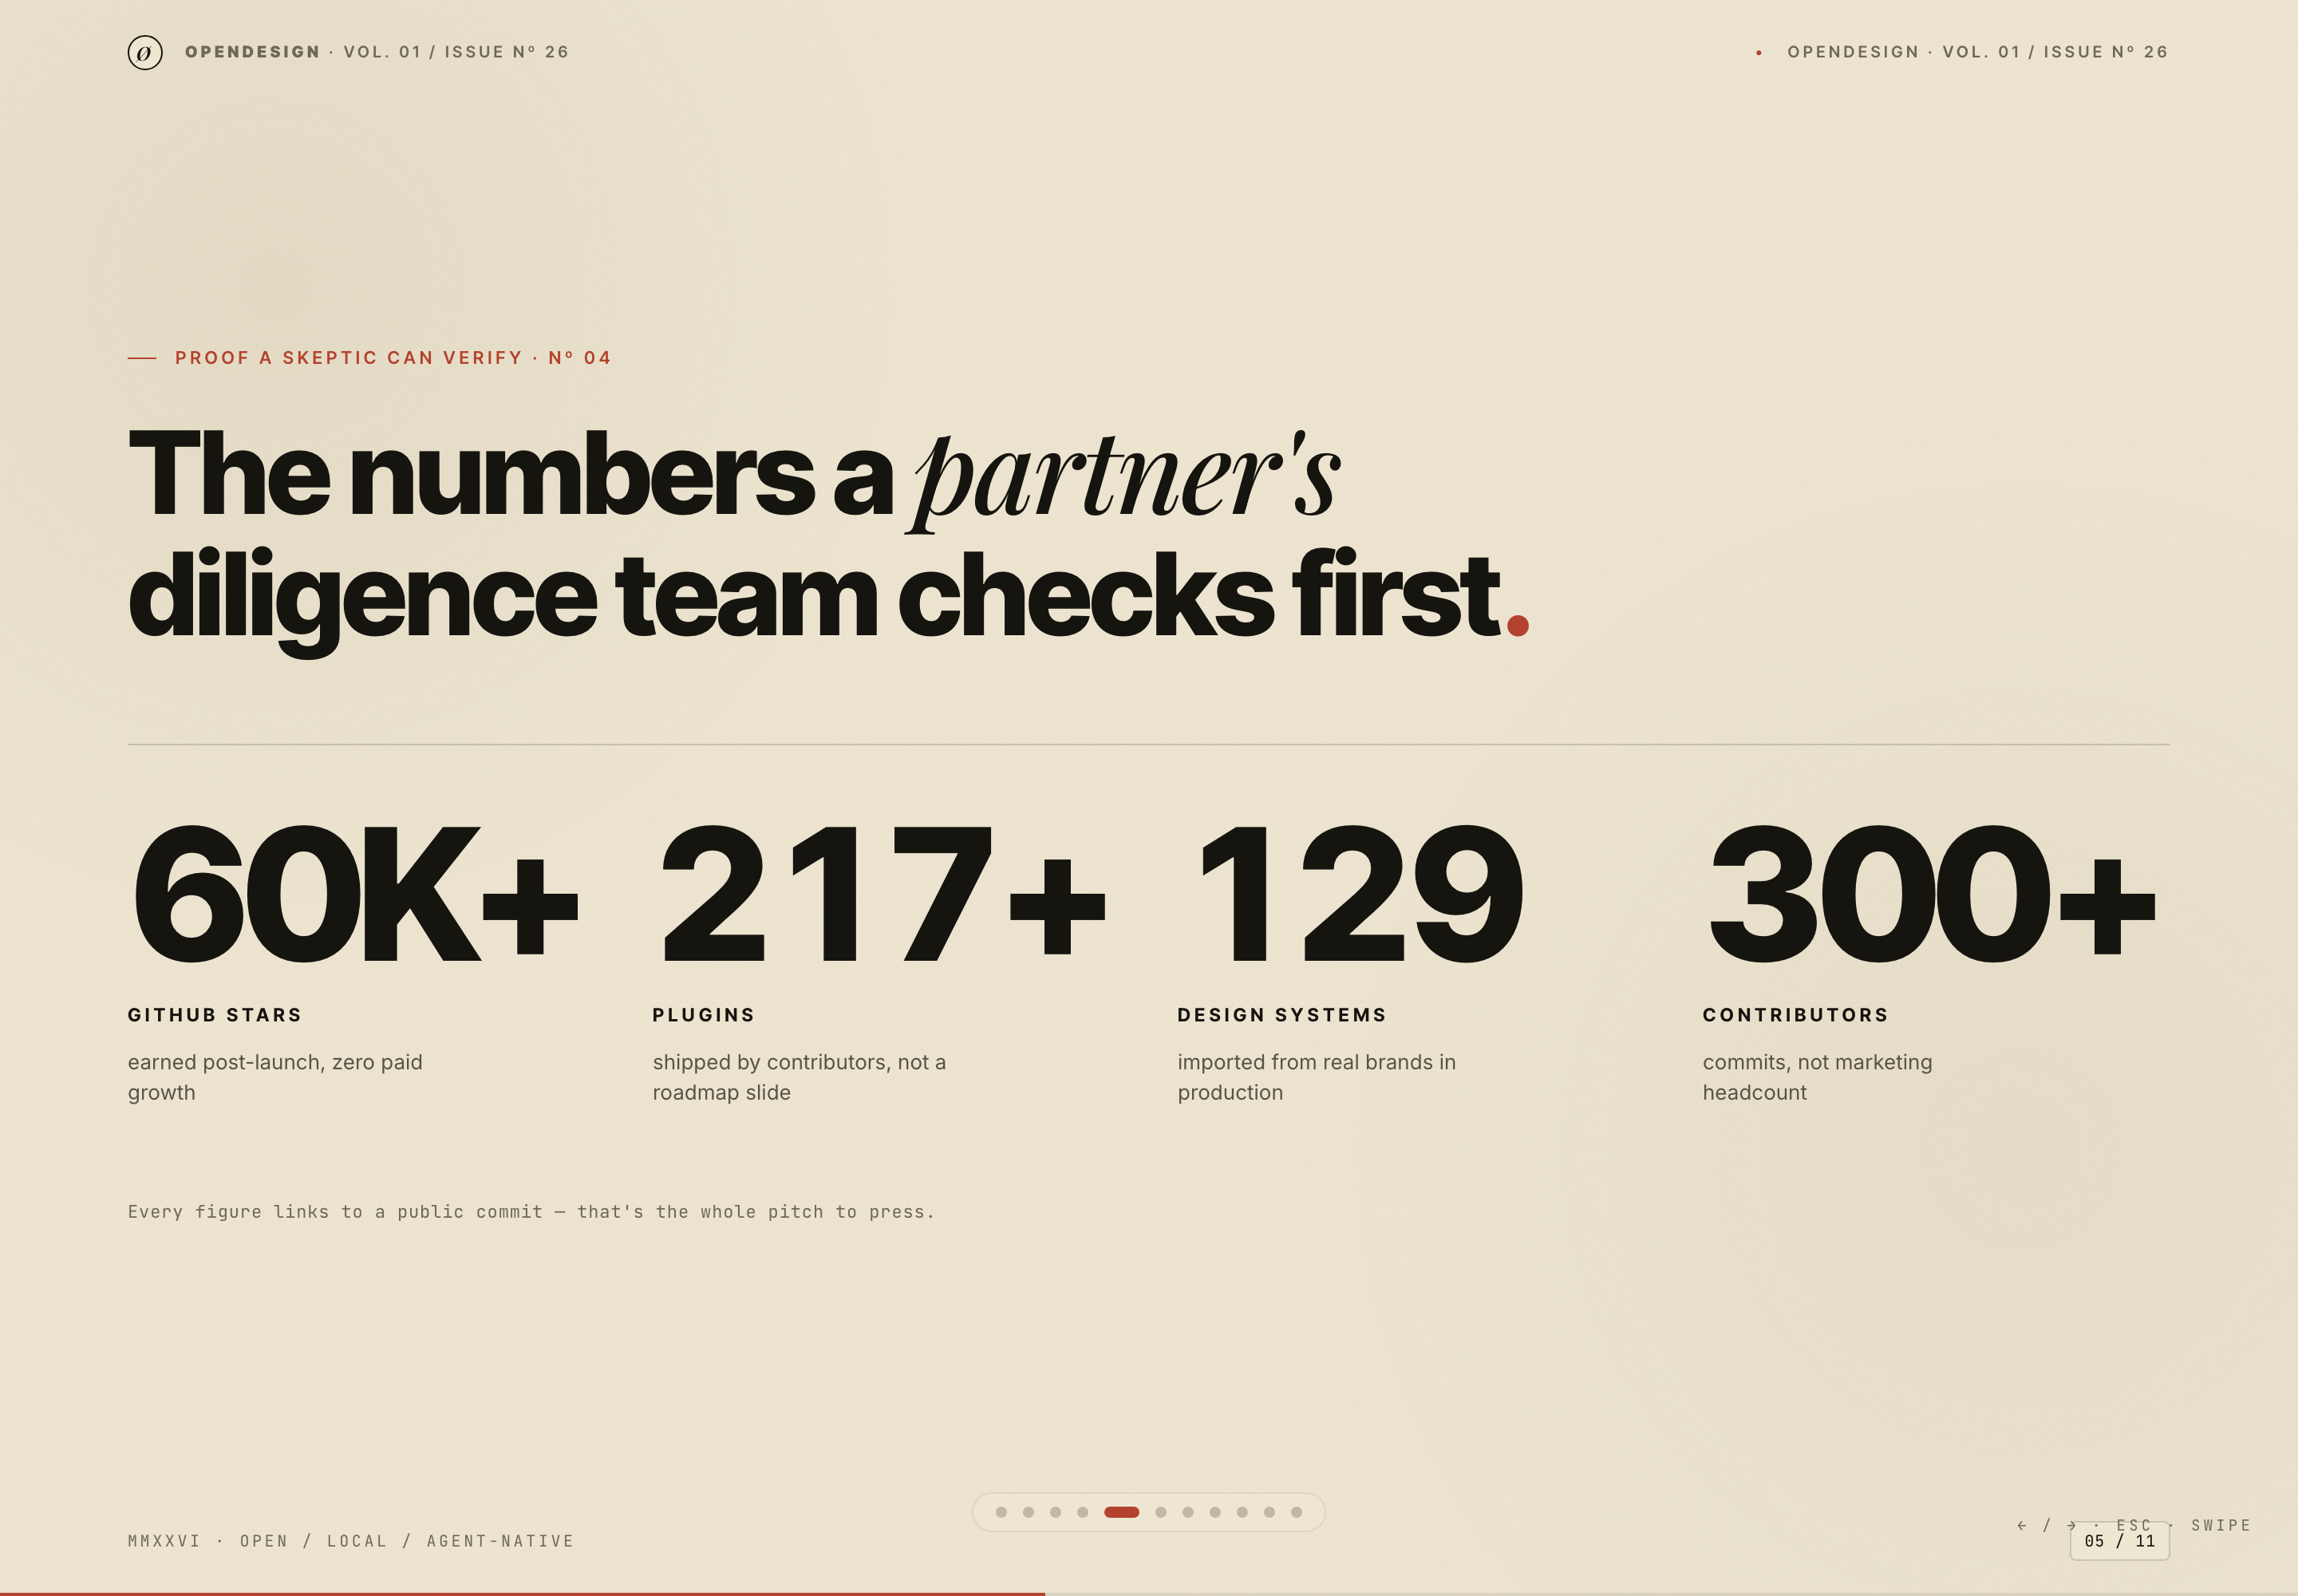Click the active red pagination pill
Screen dimensions: 2298x1596
click(1122, 1512)
